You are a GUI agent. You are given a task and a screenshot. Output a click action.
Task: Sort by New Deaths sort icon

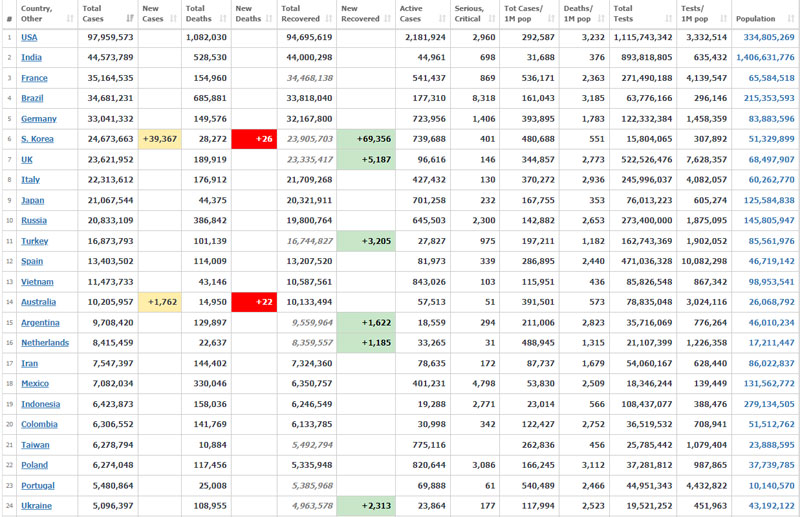point(269,19)
